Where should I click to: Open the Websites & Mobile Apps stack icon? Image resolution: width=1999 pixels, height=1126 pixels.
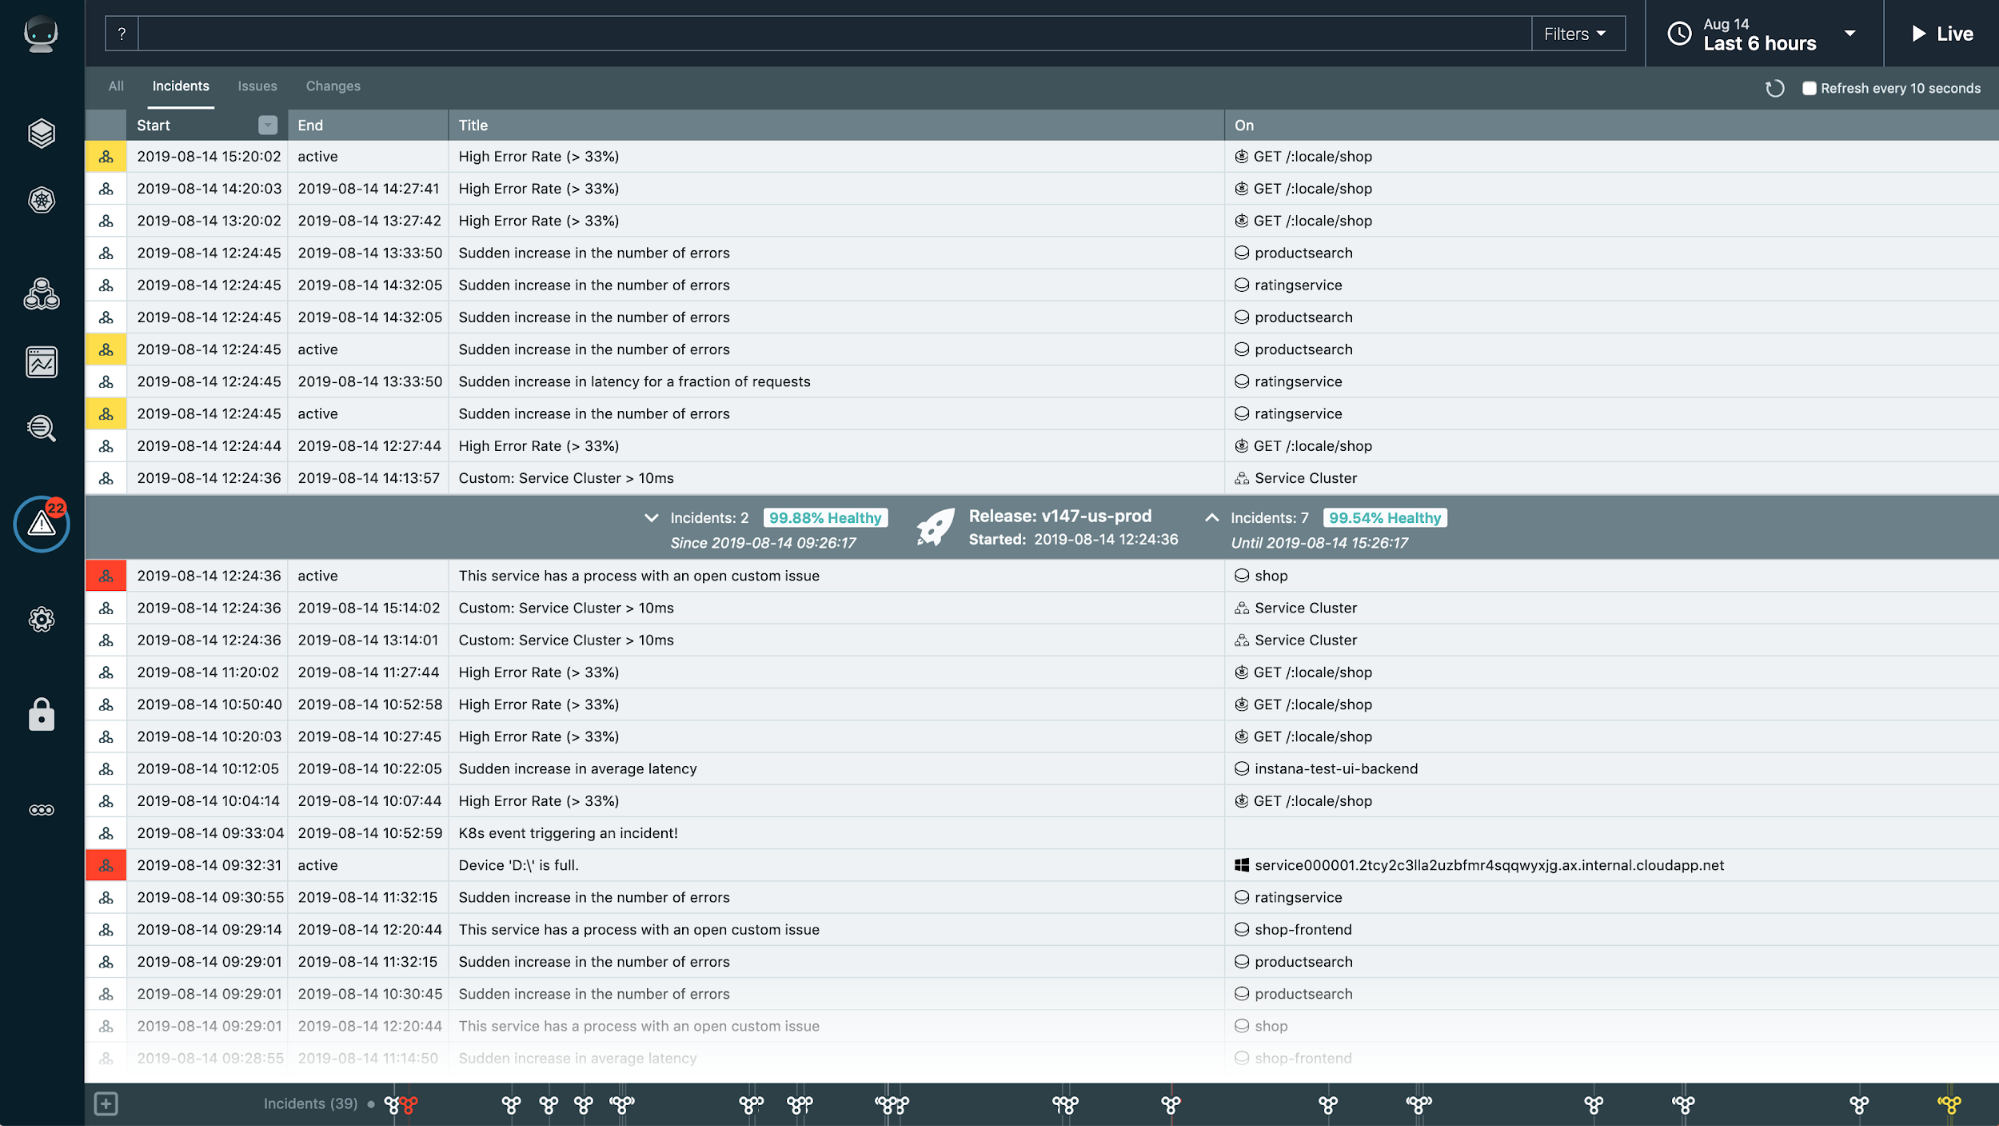pyautogui.click(x=41, y=133)
